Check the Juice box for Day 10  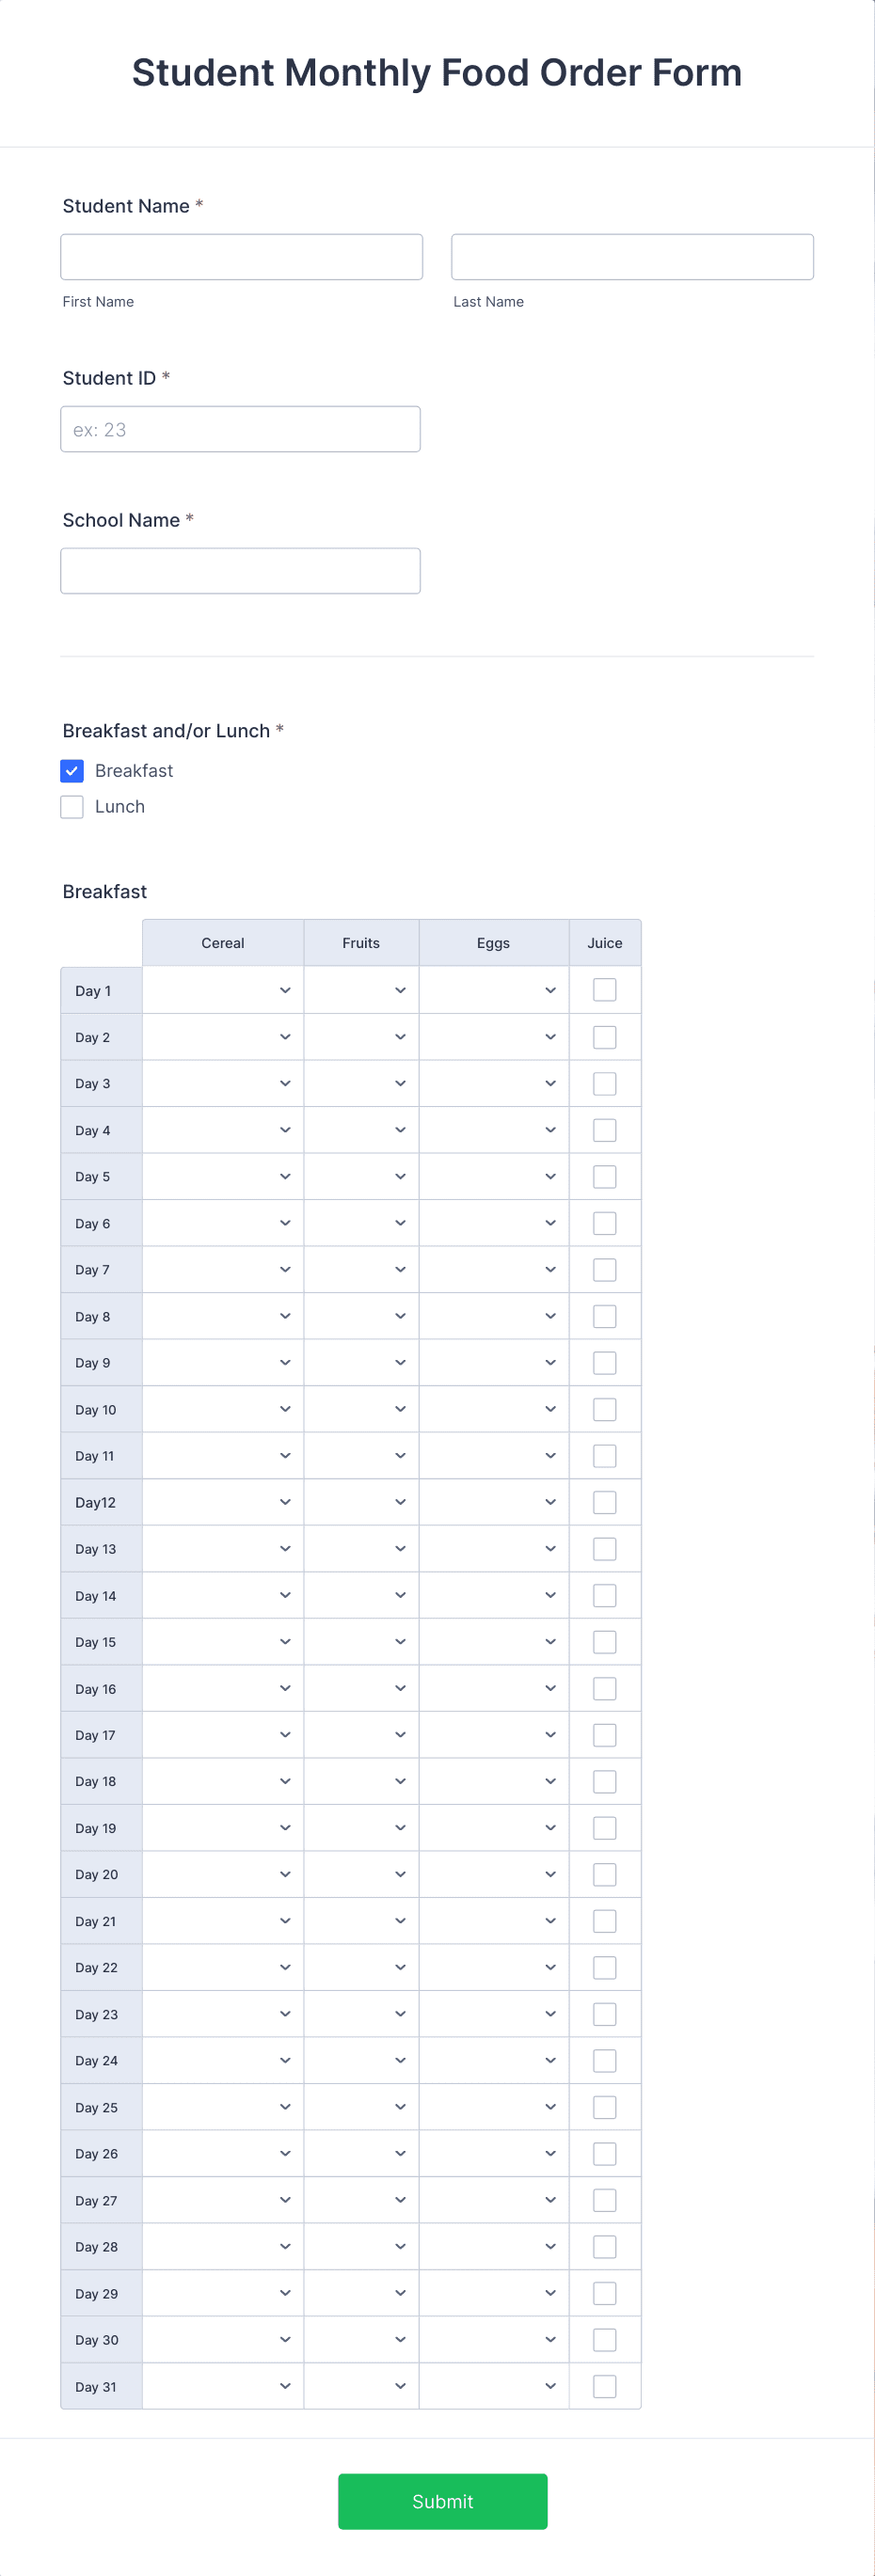point(604,1408)
